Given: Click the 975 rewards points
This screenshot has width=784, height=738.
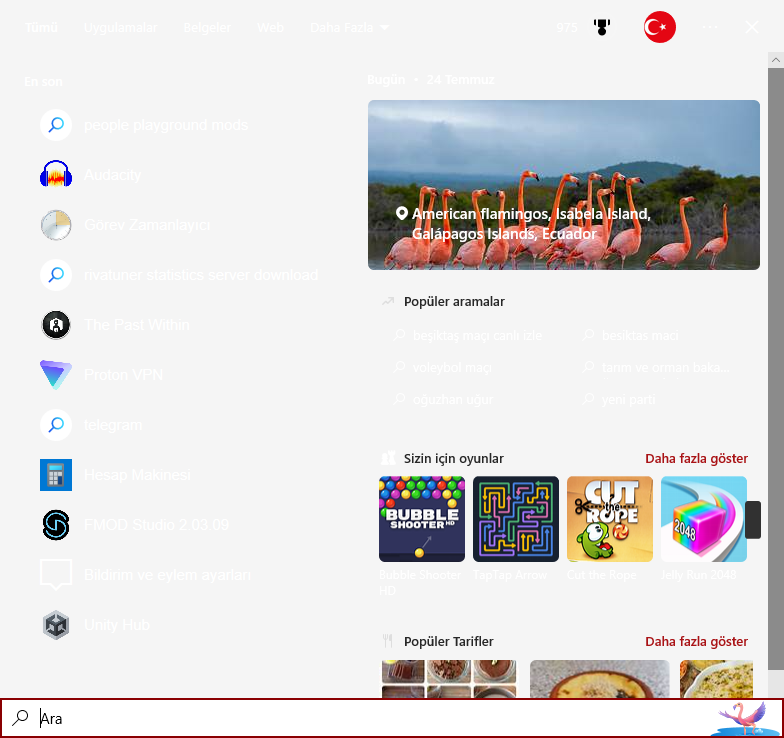Looking at the screenshot, I should (x=566, y=27).
